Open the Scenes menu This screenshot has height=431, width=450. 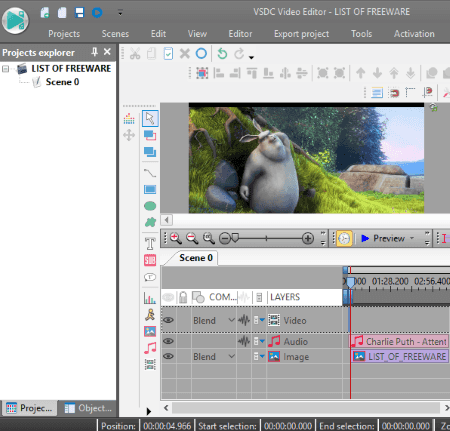pyautogui.click(x=115, y=34)
